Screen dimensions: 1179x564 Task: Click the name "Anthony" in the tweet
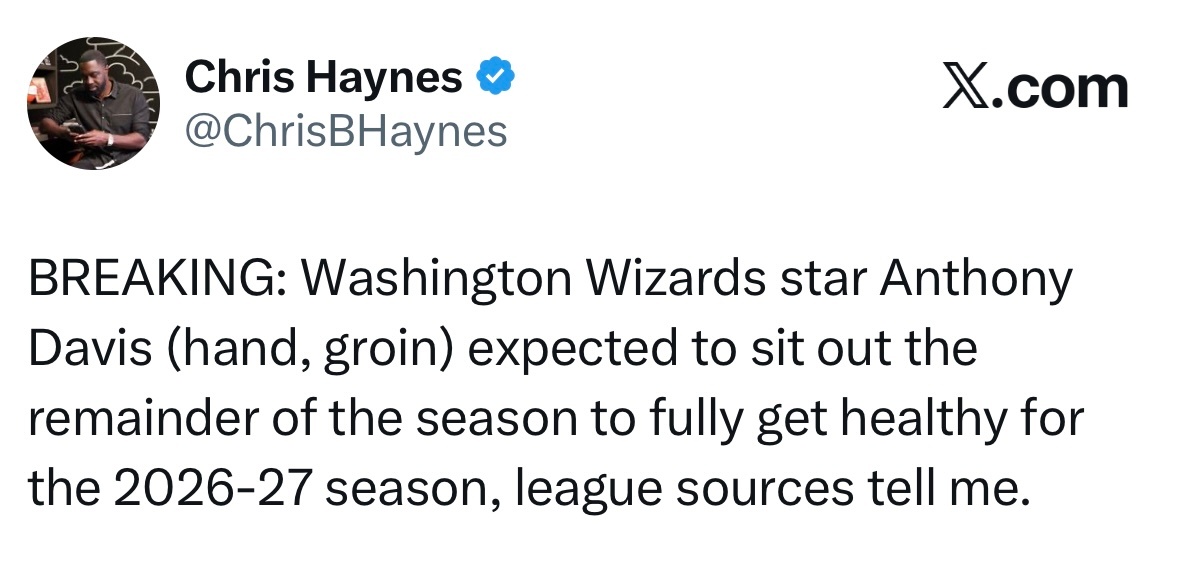click(x=975, y=282)
